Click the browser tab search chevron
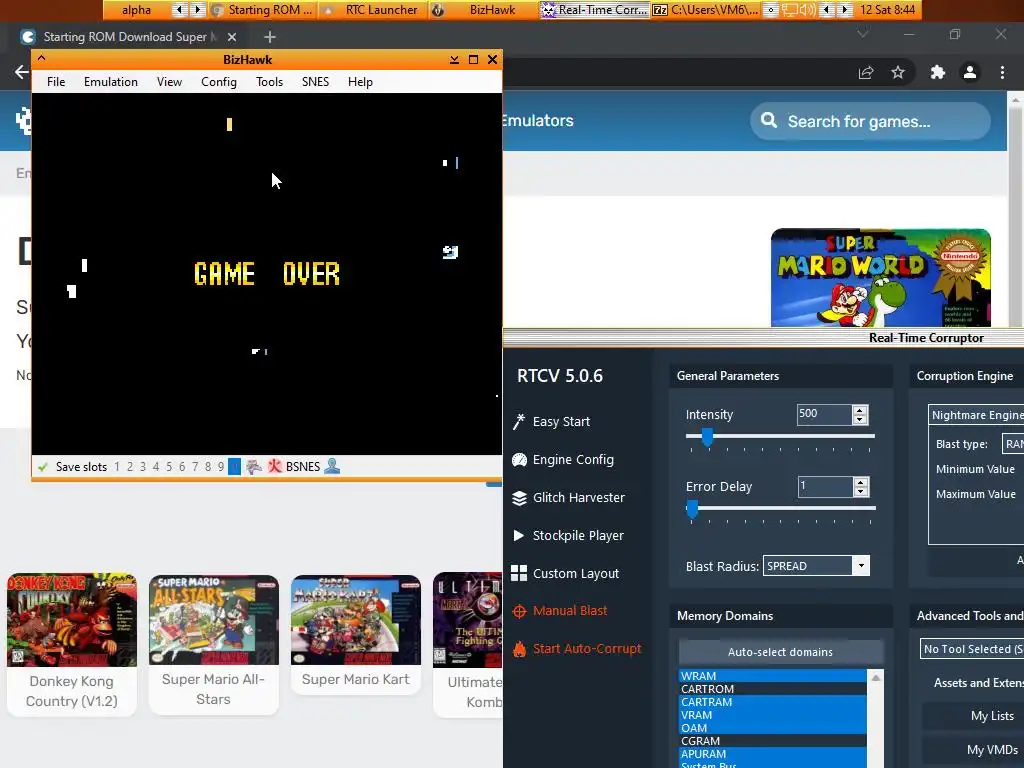Viewport: 1024px width, 768px height. 863,34
